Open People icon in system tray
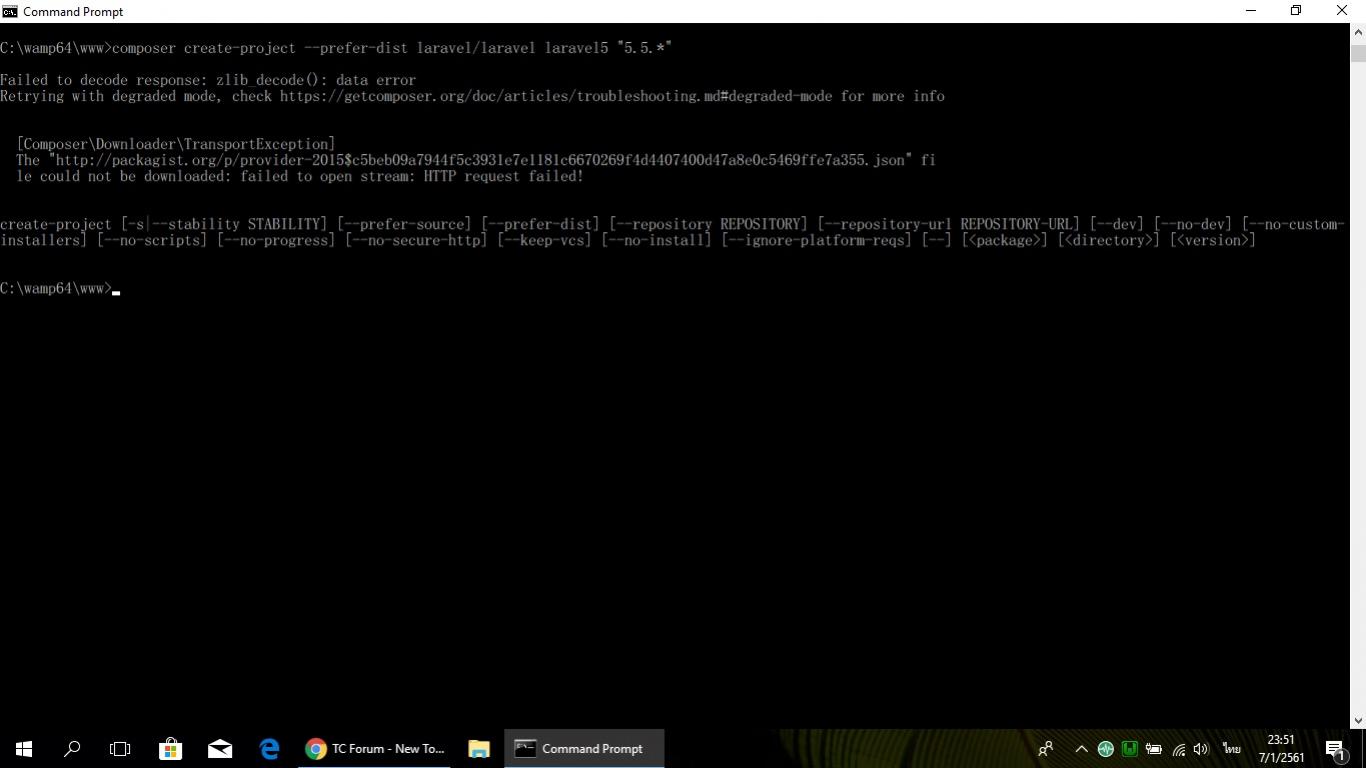The height and width of the screenshot is (768, 1366). [x=1046, y=748]
